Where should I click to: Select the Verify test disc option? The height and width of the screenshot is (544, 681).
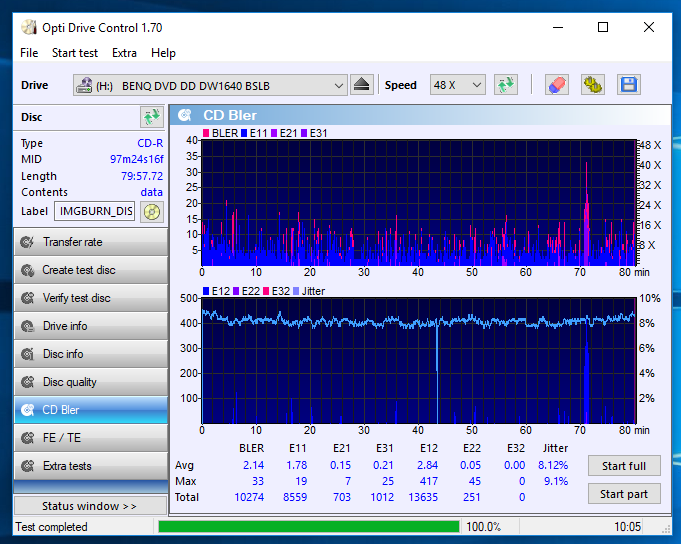91,298
